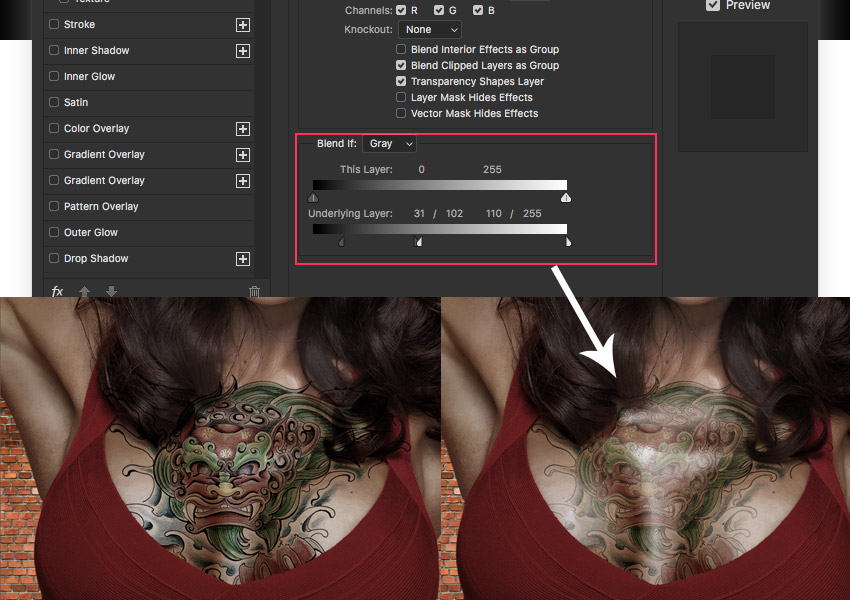Uncheck Transparency Shapes Layer option
Screen dimensions: 850x600
click(x=401, y=81)
